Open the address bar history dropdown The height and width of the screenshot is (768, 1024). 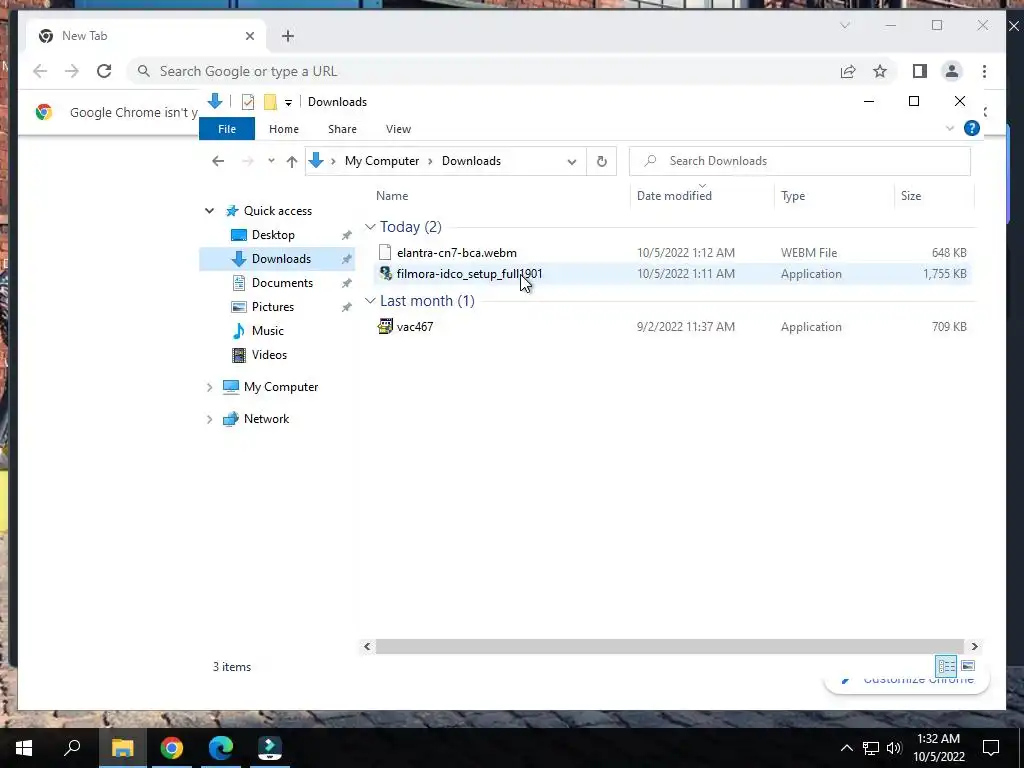pyautogui.click(x=571, y=162)
